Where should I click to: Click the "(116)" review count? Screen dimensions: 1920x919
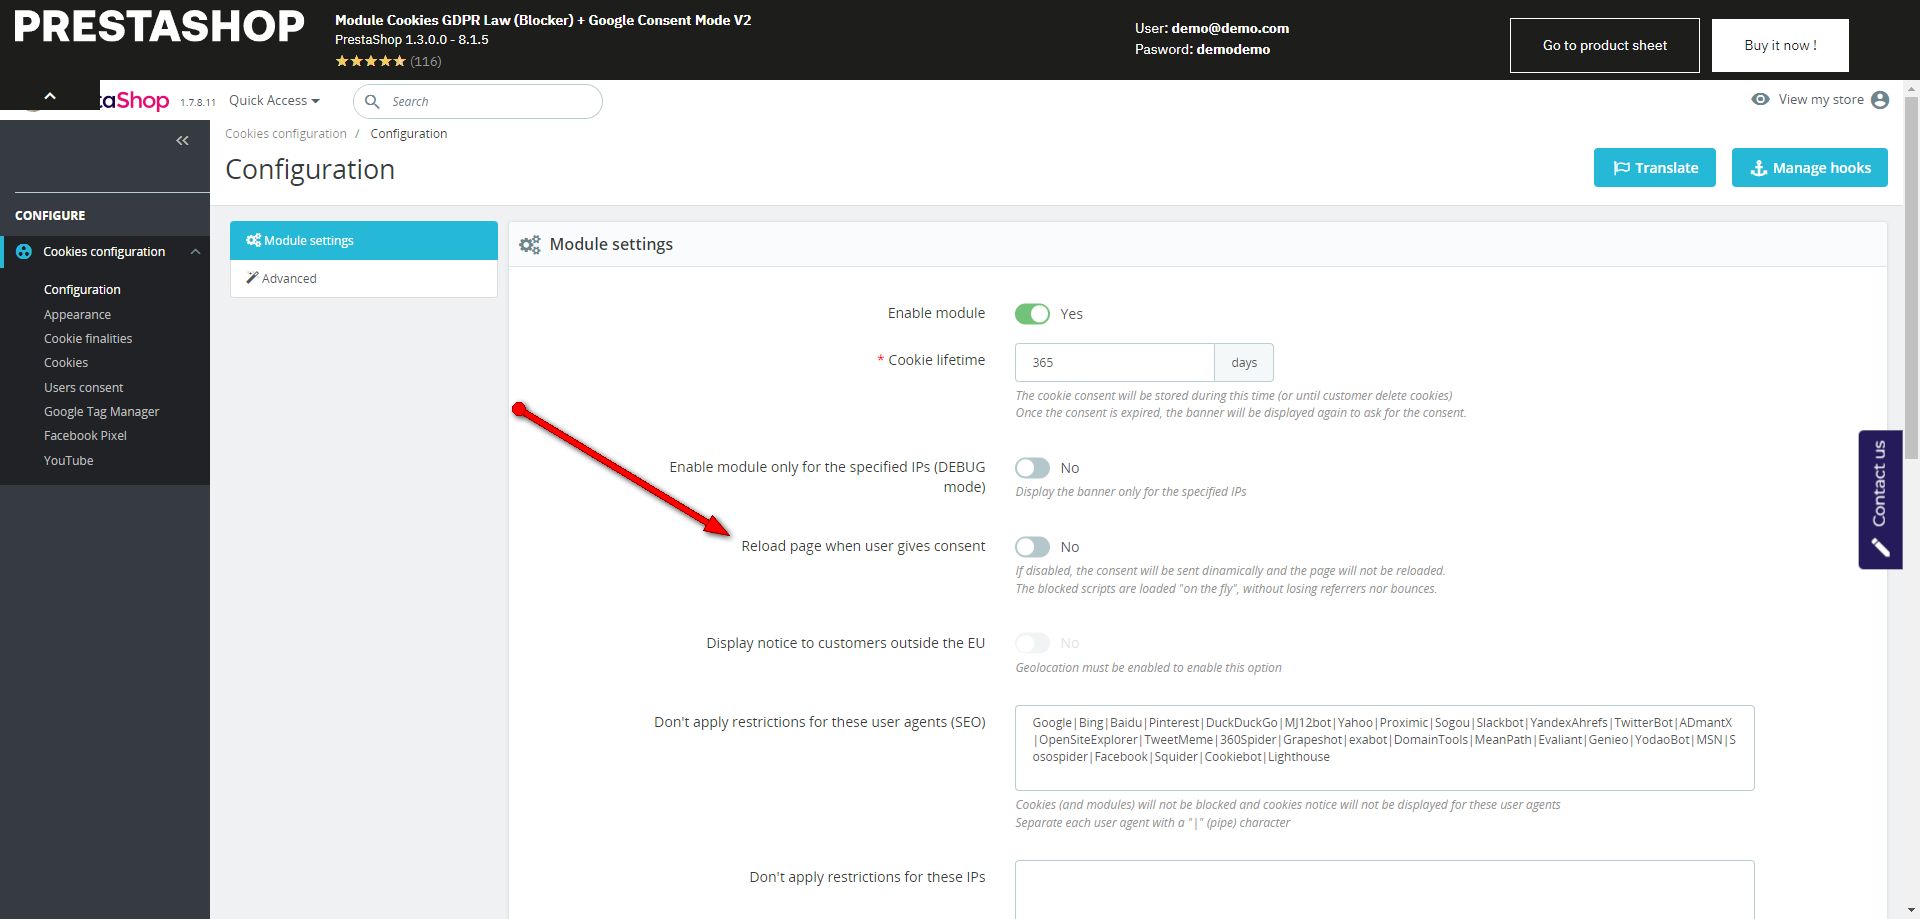[426, 62]
